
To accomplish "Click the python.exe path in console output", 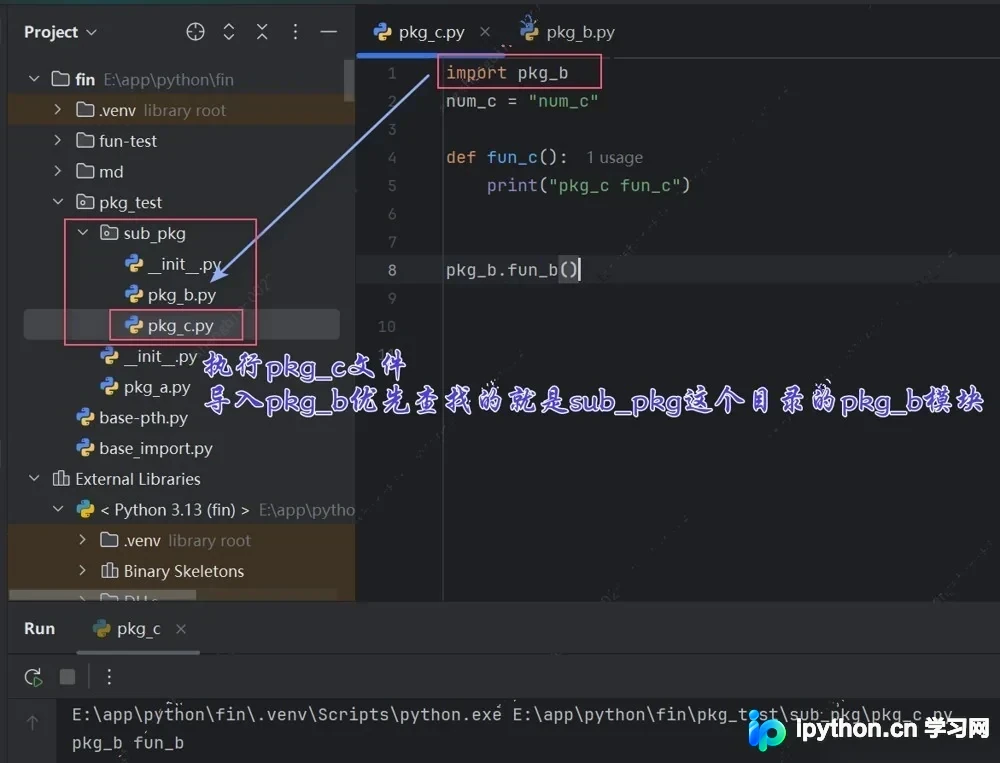I will coord(286,714).
